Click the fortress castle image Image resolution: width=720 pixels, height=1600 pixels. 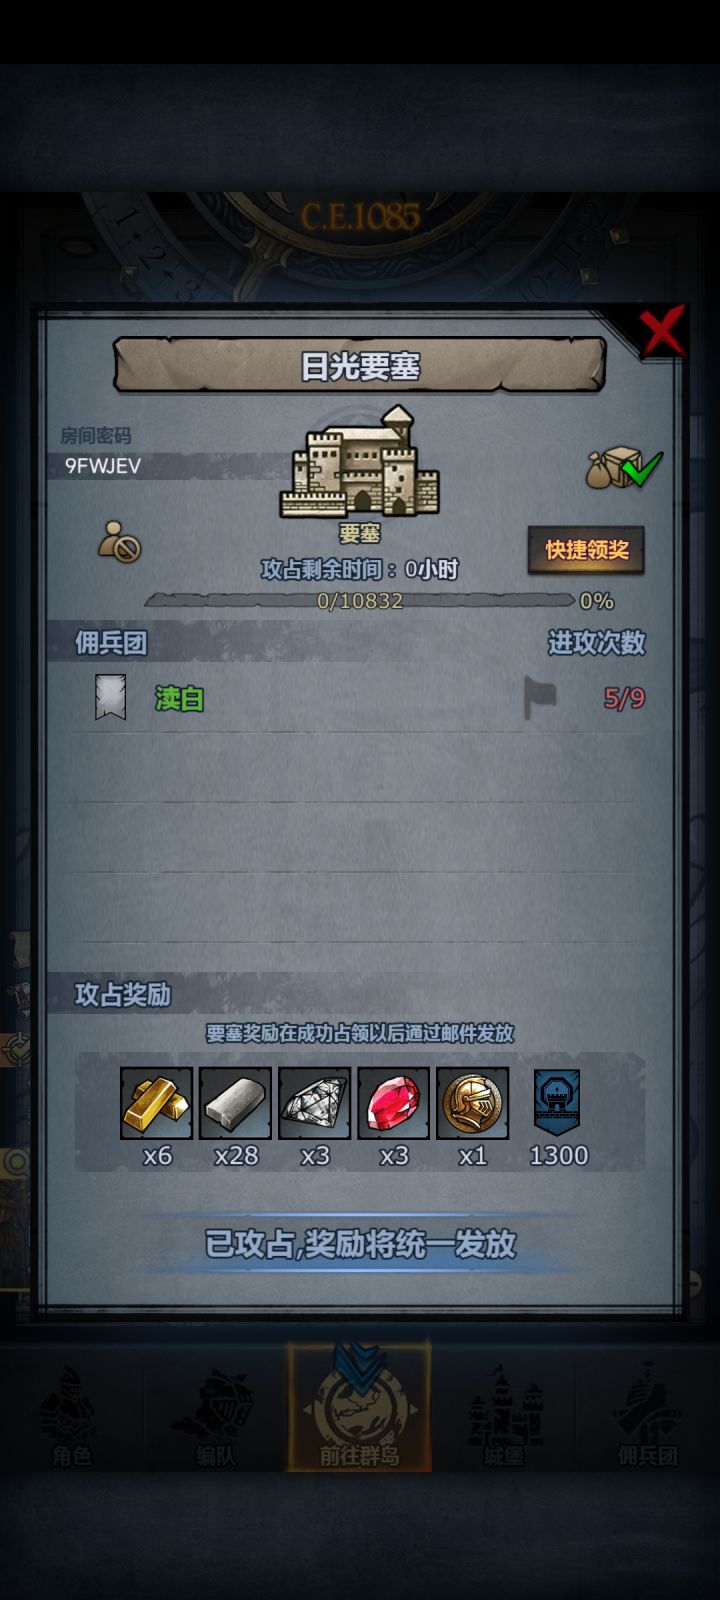[361, 463]
